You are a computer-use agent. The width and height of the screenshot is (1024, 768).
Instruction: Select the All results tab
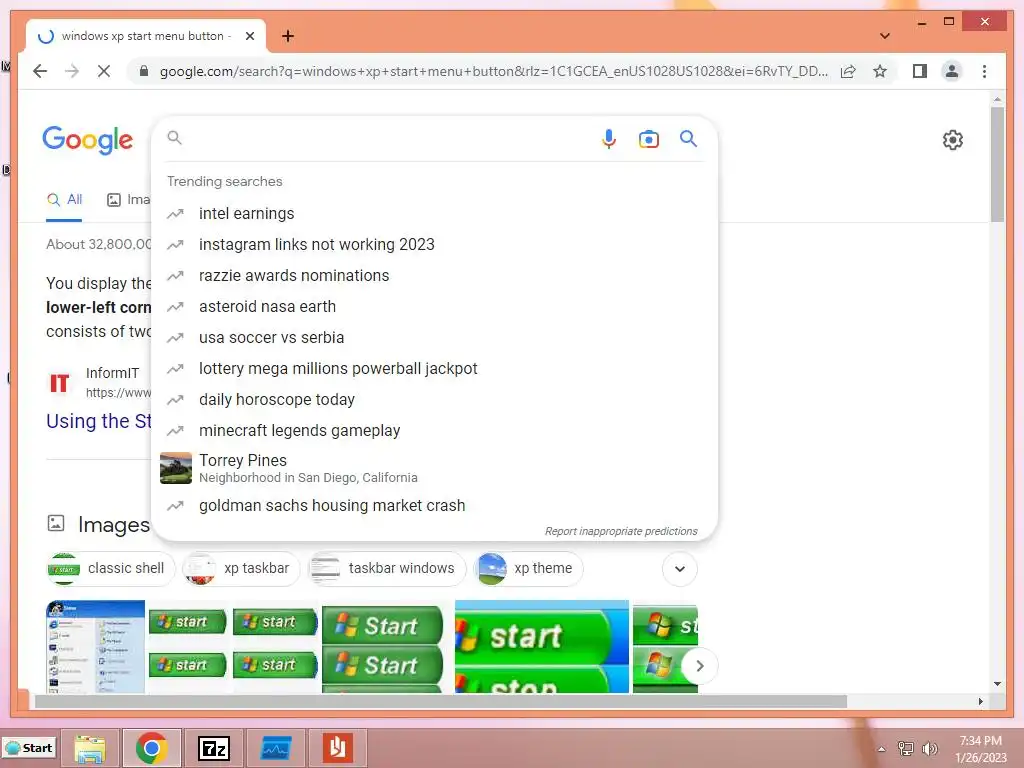pos(64,200)
